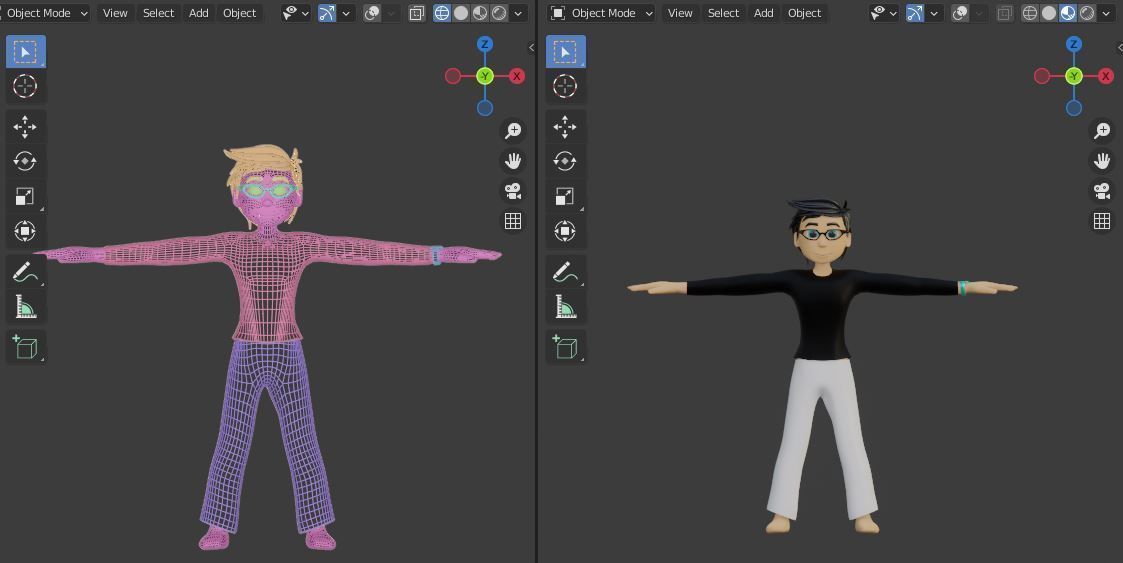
Task: Activate the Transform tool in left viewport
Action: click(26, 231)
